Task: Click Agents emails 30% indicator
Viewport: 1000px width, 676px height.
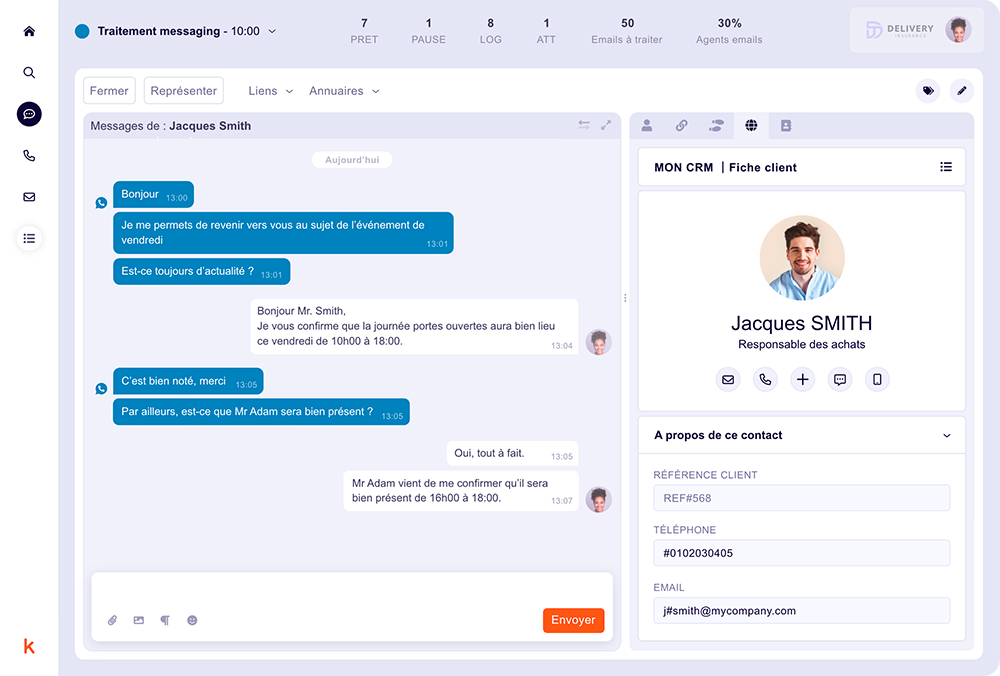Action: pos(729,31)
